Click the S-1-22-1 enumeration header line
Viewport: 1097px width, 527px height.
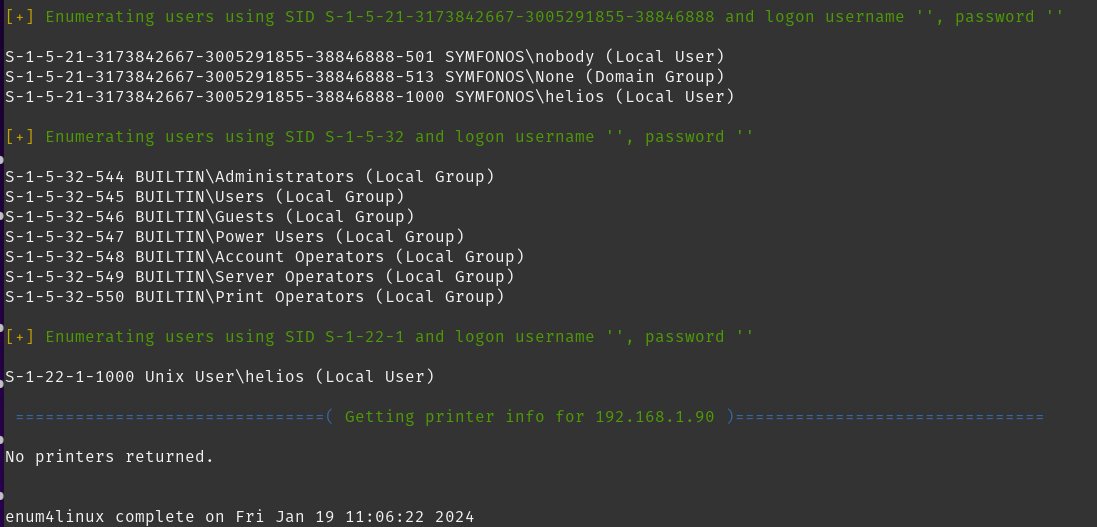pos(379,337)
